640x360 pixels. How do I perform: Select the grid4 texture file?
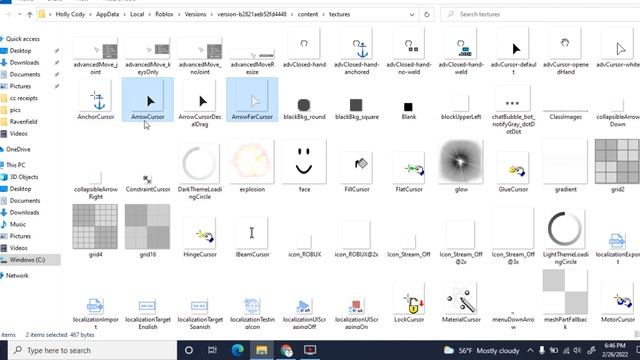tap(96, 231)
